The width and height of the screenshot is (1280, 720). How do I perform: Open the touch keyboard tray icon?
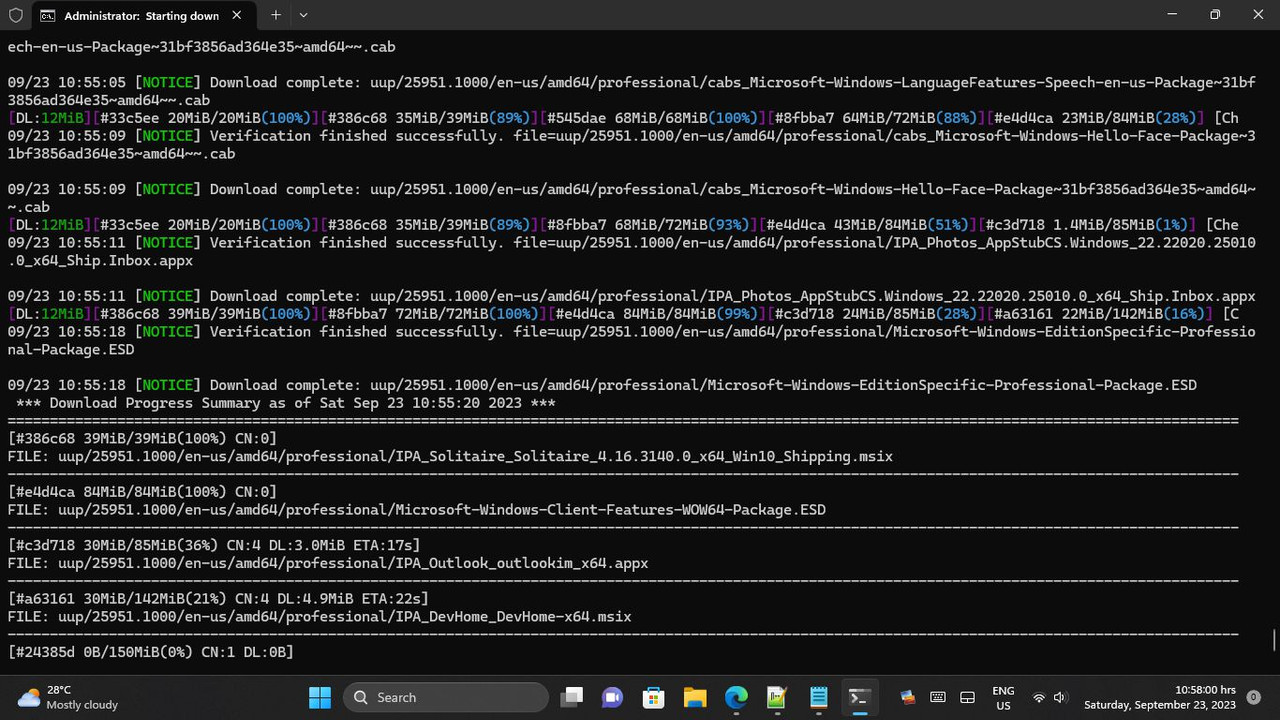click(938, 697)
